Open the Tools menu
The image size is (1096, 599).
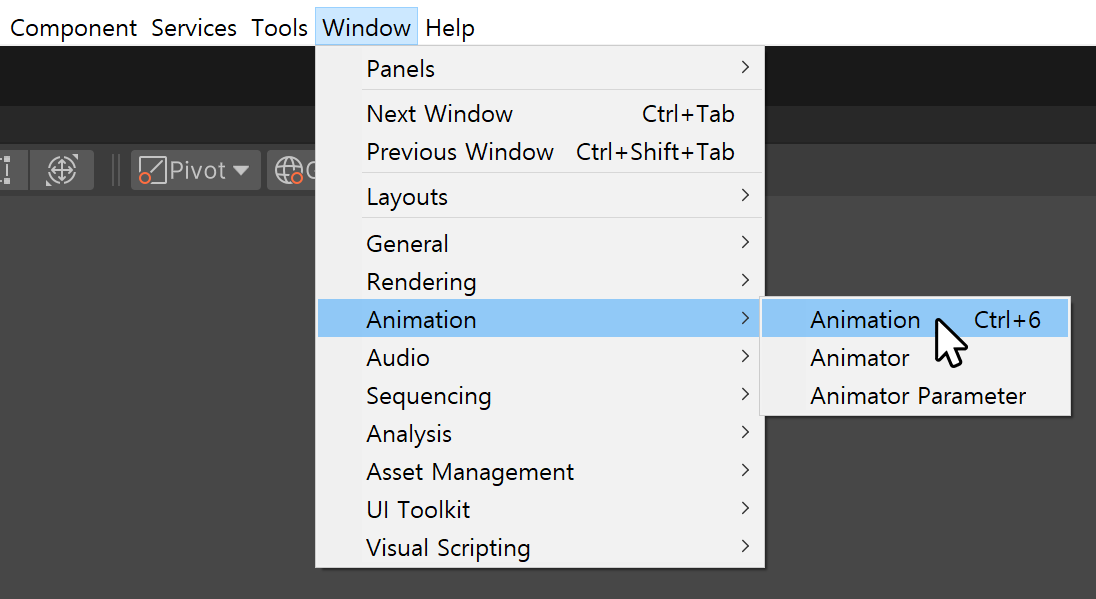279,28
